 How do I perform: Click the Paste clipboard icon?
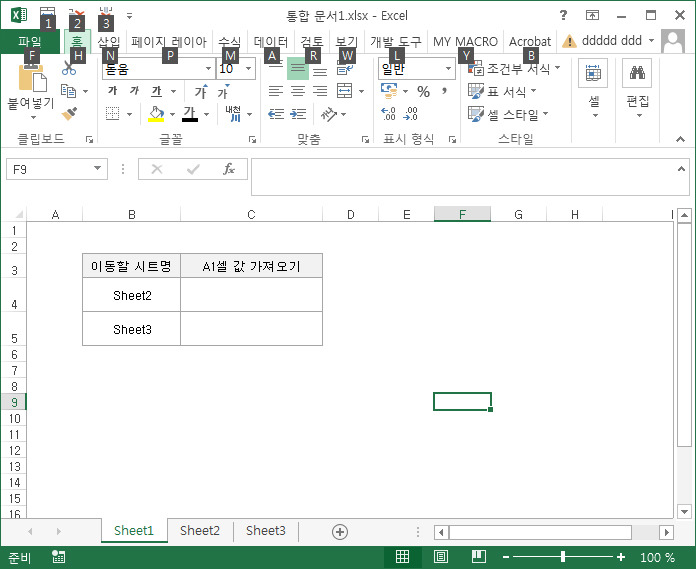[x=32, y=79]
